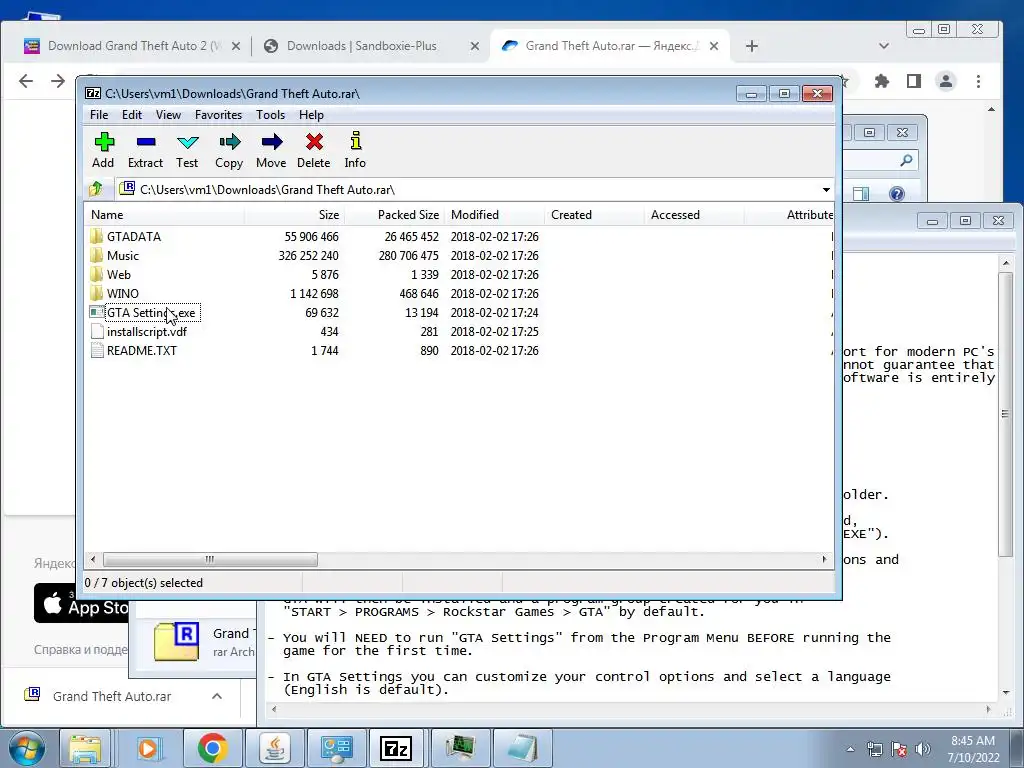Sort by Created column header
The height and width of the screenshot is (768, 1024).
tap(594, 215)
